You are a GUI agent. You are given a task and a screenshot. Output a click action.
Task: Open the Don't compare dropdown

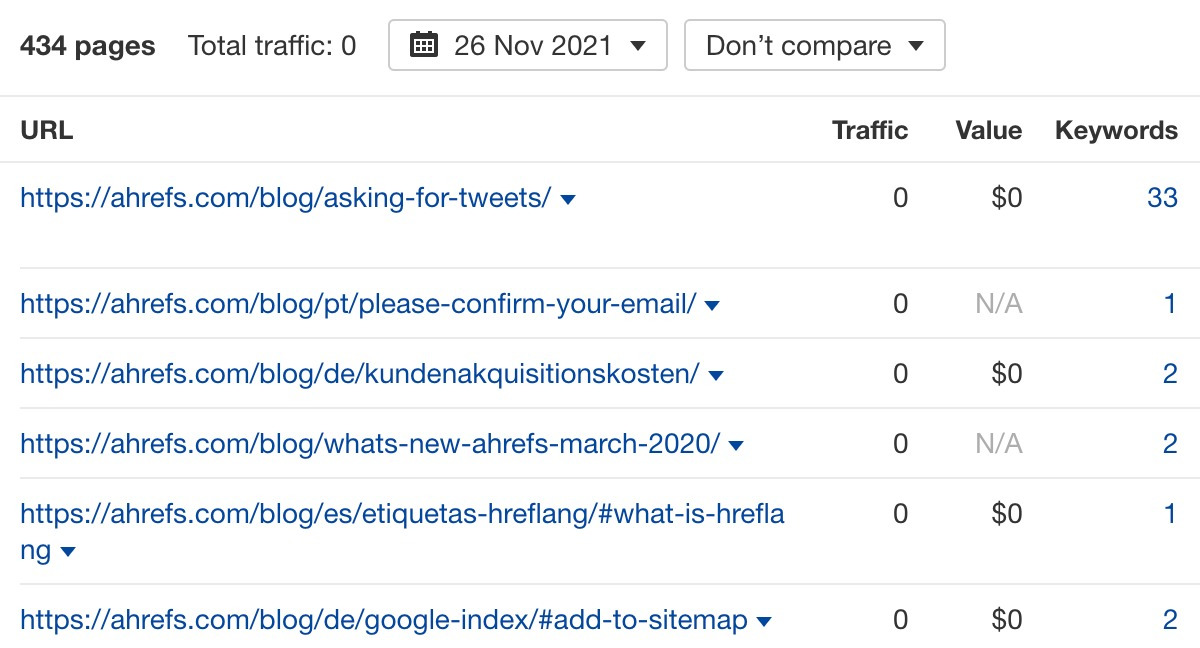pyautogui.click(x=812, y=44)
